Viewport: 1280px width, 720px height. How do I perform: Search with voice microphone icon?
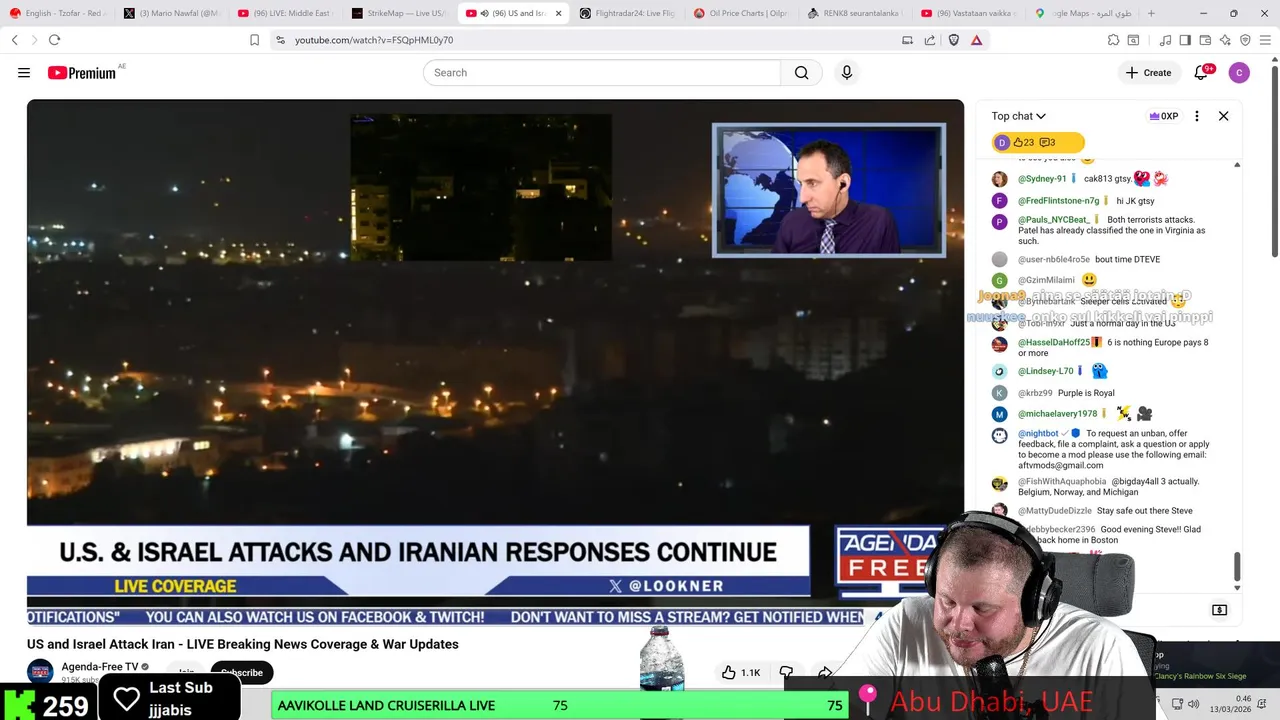pyautogui.click(x=846, y=73)
